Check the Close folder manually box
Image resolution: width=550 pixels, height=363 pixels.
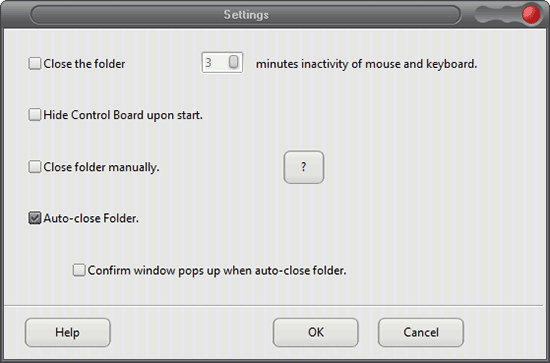34,167
